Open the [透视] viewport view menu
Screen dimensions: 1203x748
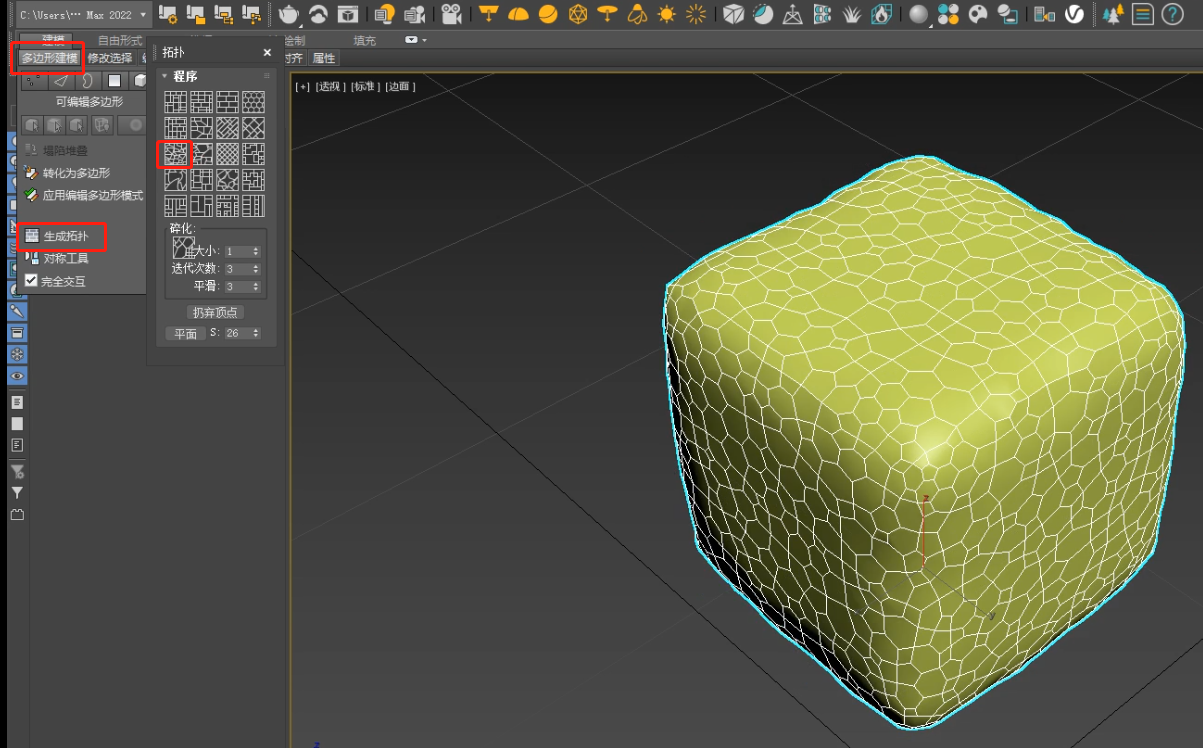(330, 86)
